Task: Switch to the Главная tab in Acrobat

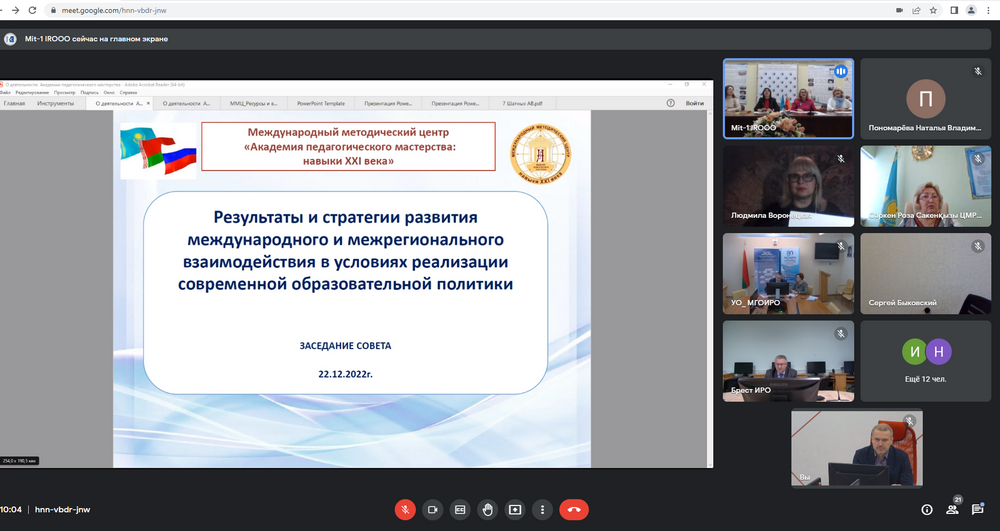Action: click(x=14, y=103)
